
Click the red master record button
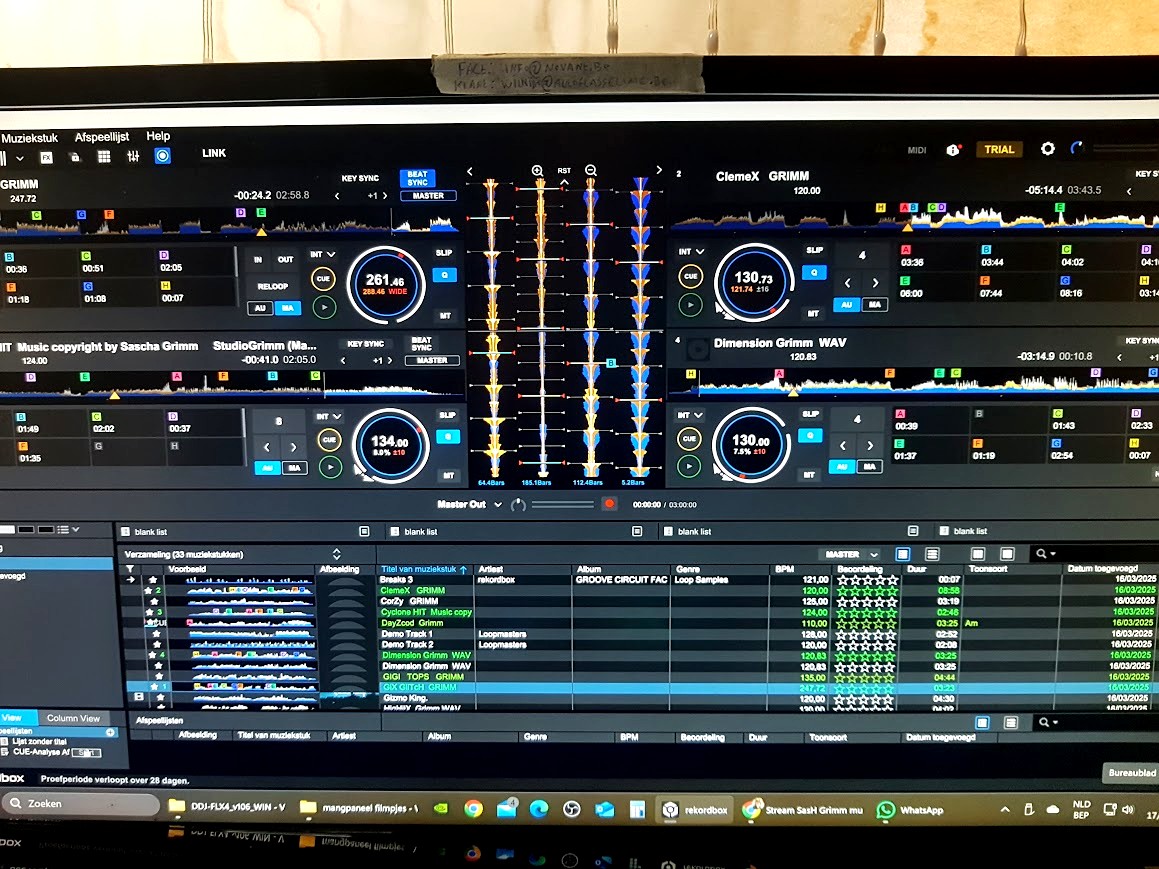coord(609,504)
